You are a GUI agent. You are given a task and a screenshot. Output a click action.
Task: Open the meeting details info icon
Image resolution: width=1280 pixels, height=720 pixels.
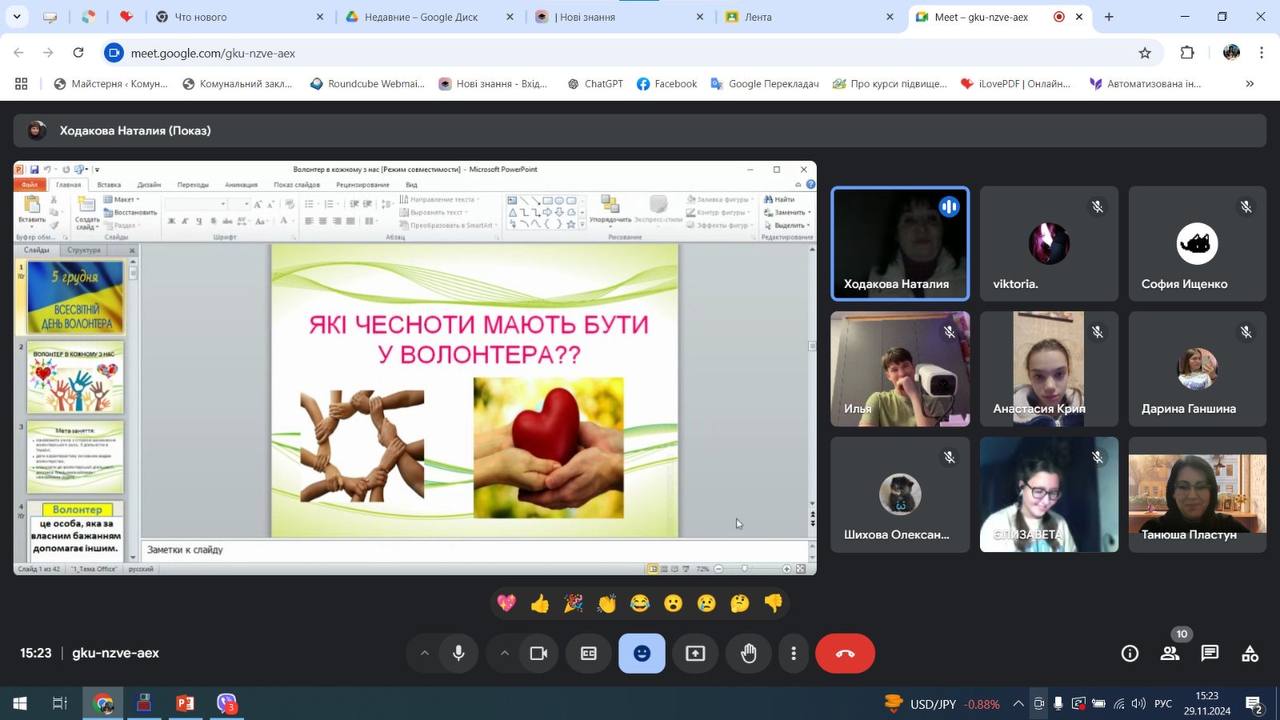click(1130, 653)
